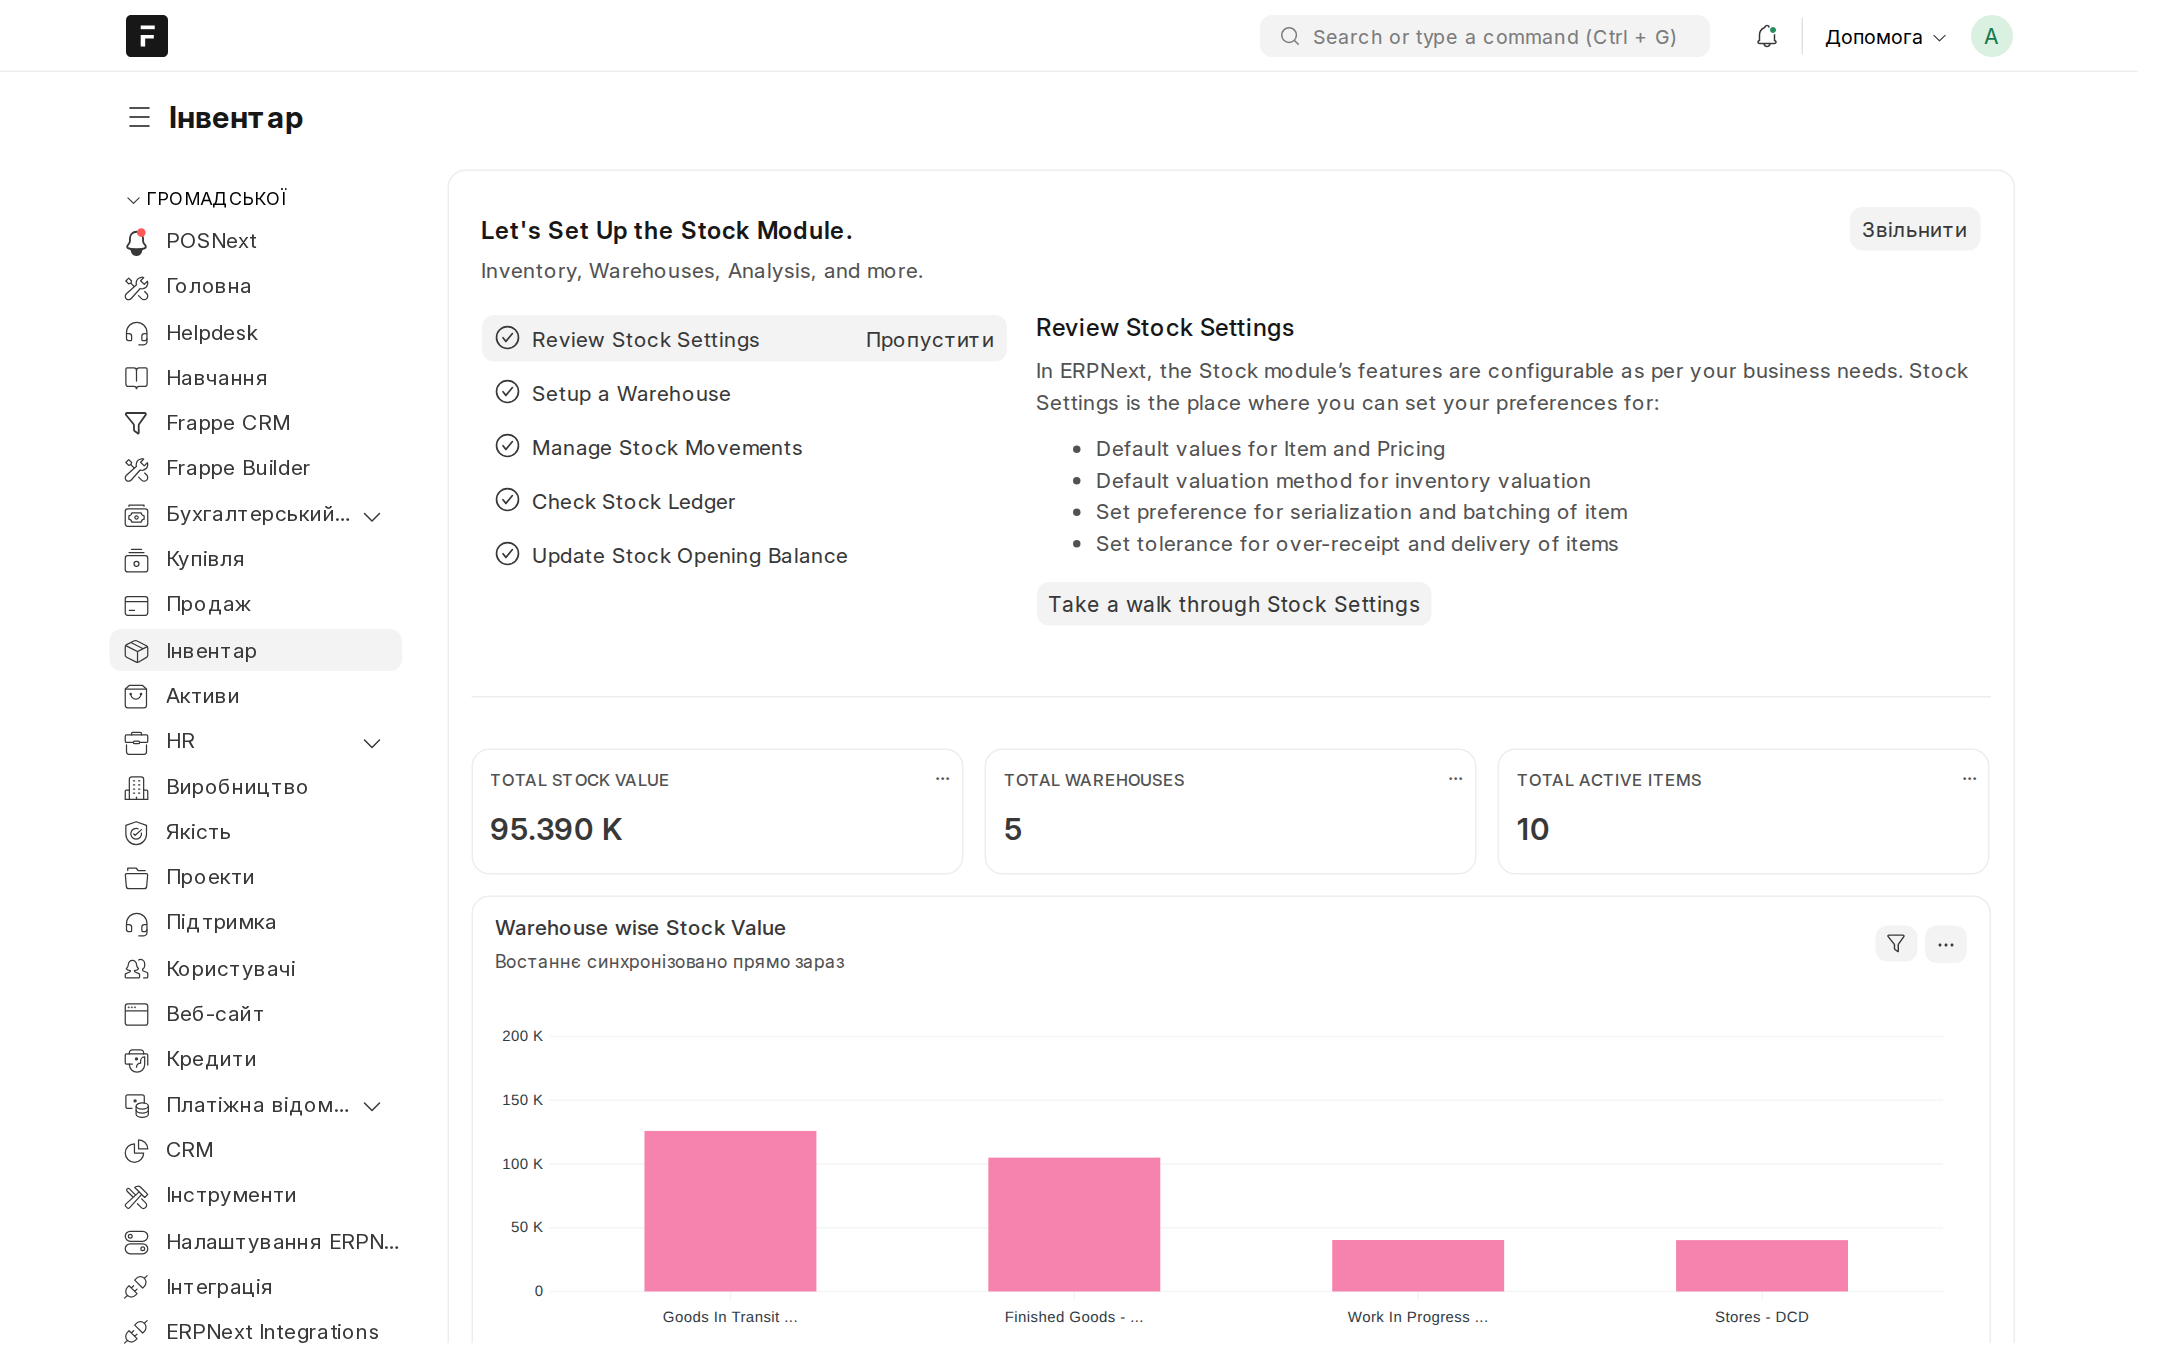This screenshot has height=1350, width=2160.
Task: Open the user avatar A menu
Action: pyautogui.click(x=1991, y=36)
